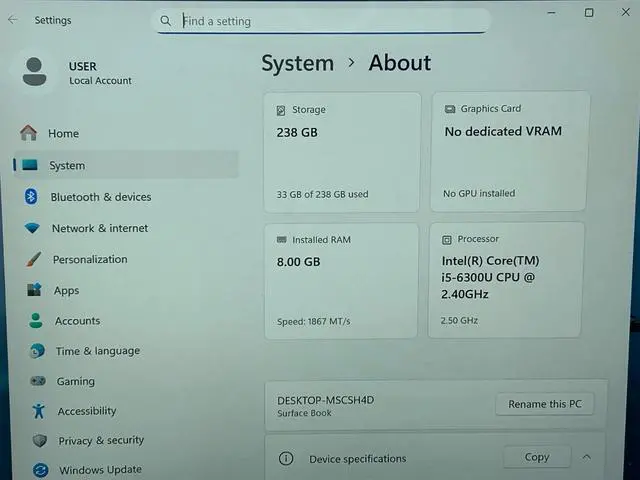
Task: Open the Apps icon in sidebar
Action: 35,290
